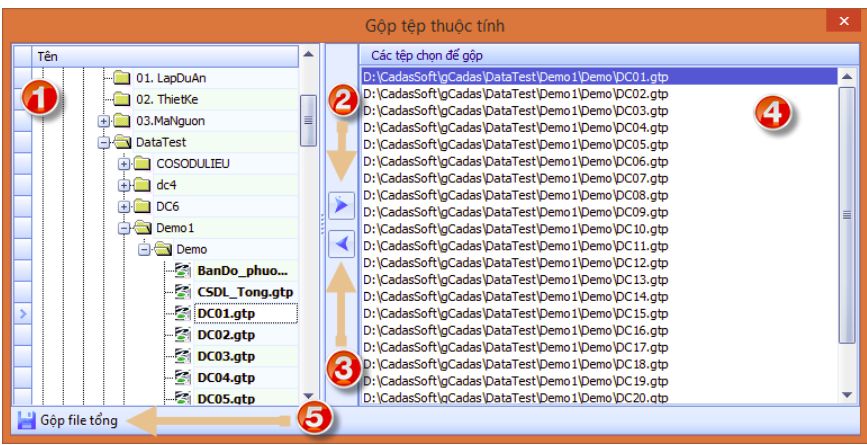Click the CSDL_Tong.gtp file icon
The image size is (867, 445).
click(182, 292)
